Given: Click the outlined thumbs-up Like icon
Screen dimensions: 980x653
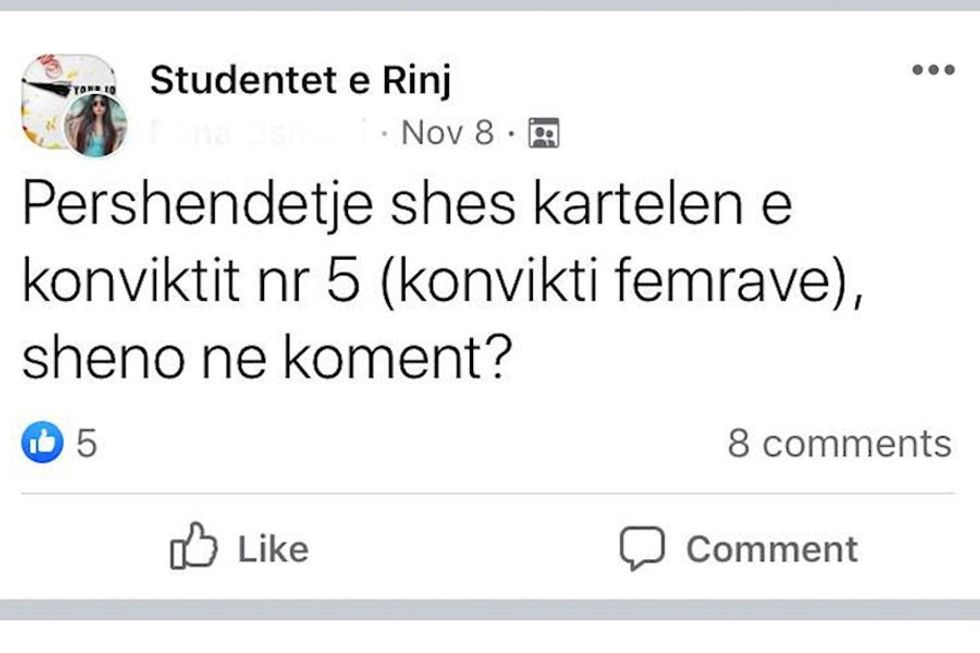Looking at the screenshot, I should (194, 548).
